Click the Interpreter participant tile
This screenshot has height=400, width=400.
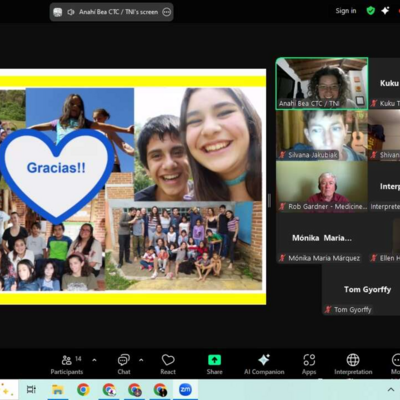[384, 187]
